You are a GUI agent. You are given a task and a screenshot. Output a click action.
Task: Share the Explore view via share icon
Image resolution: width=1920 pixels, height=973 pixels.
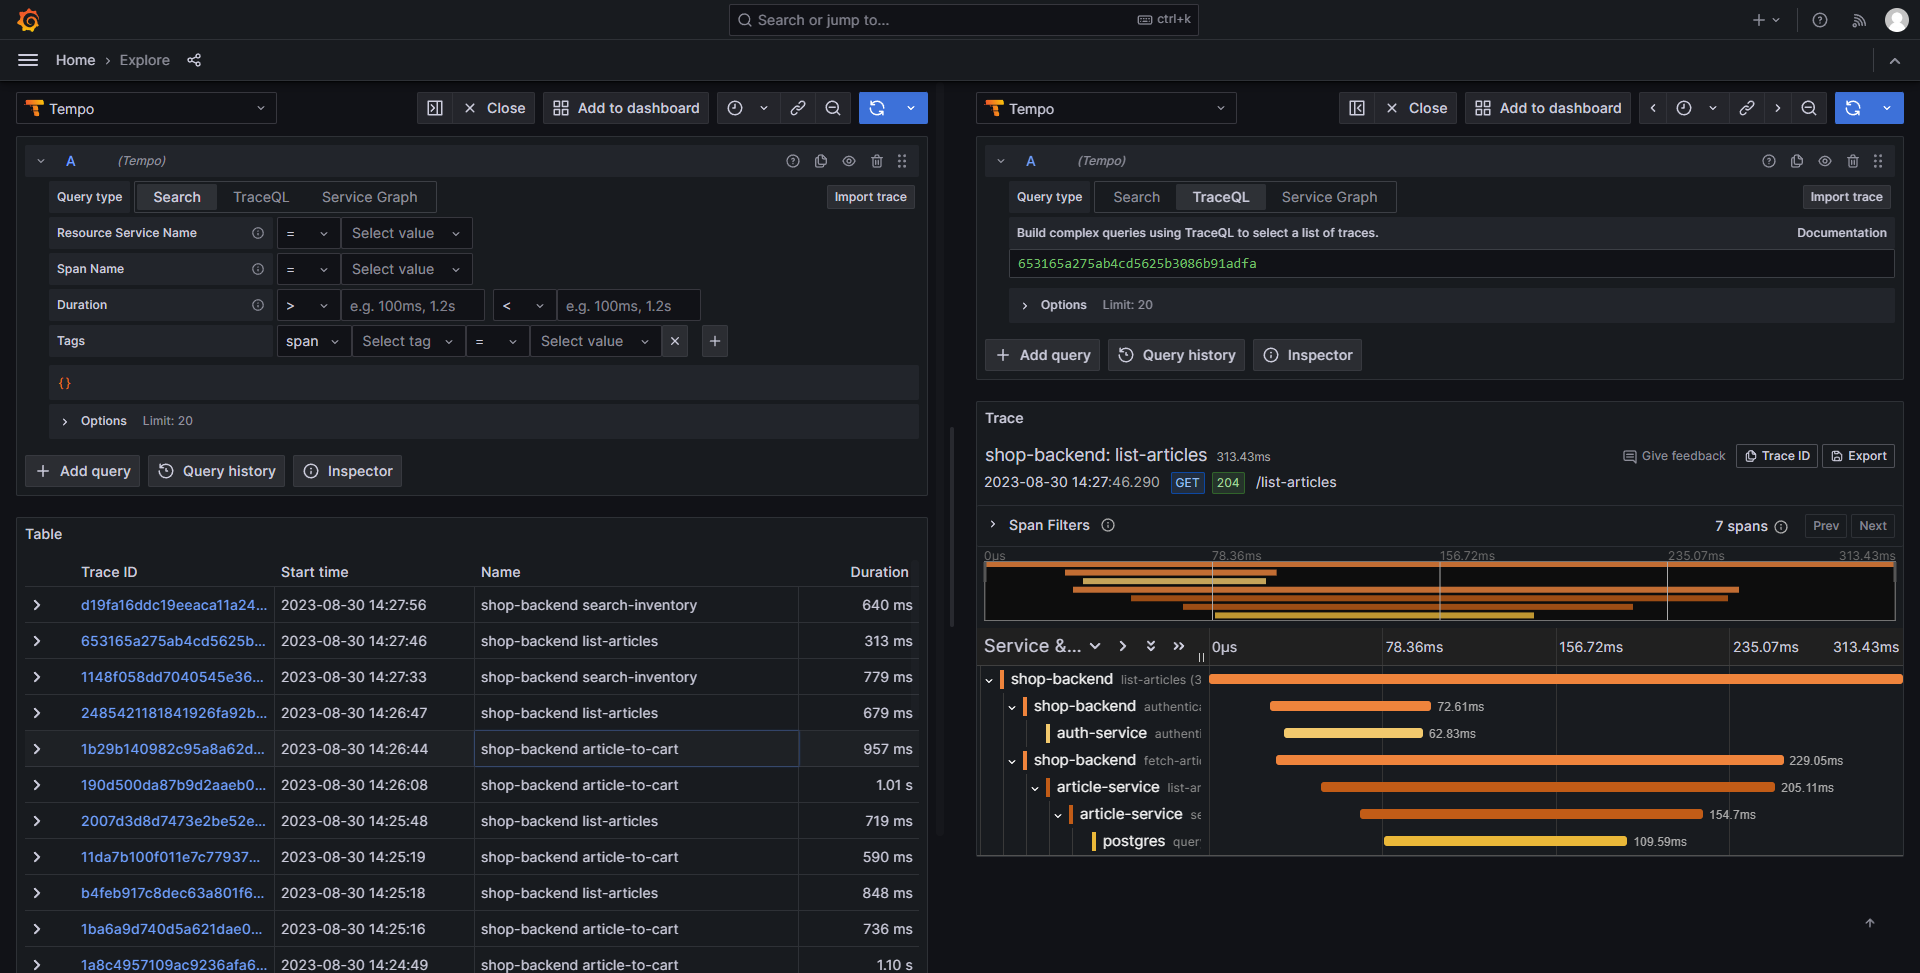pyautogui.click(x=194, y=60)
